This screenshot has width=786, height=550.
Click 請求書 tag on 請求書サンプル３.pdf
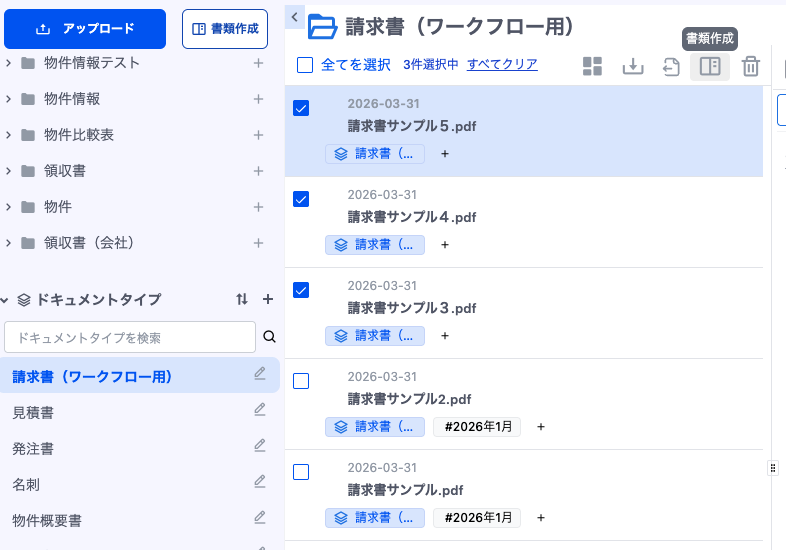pos(375,336)
